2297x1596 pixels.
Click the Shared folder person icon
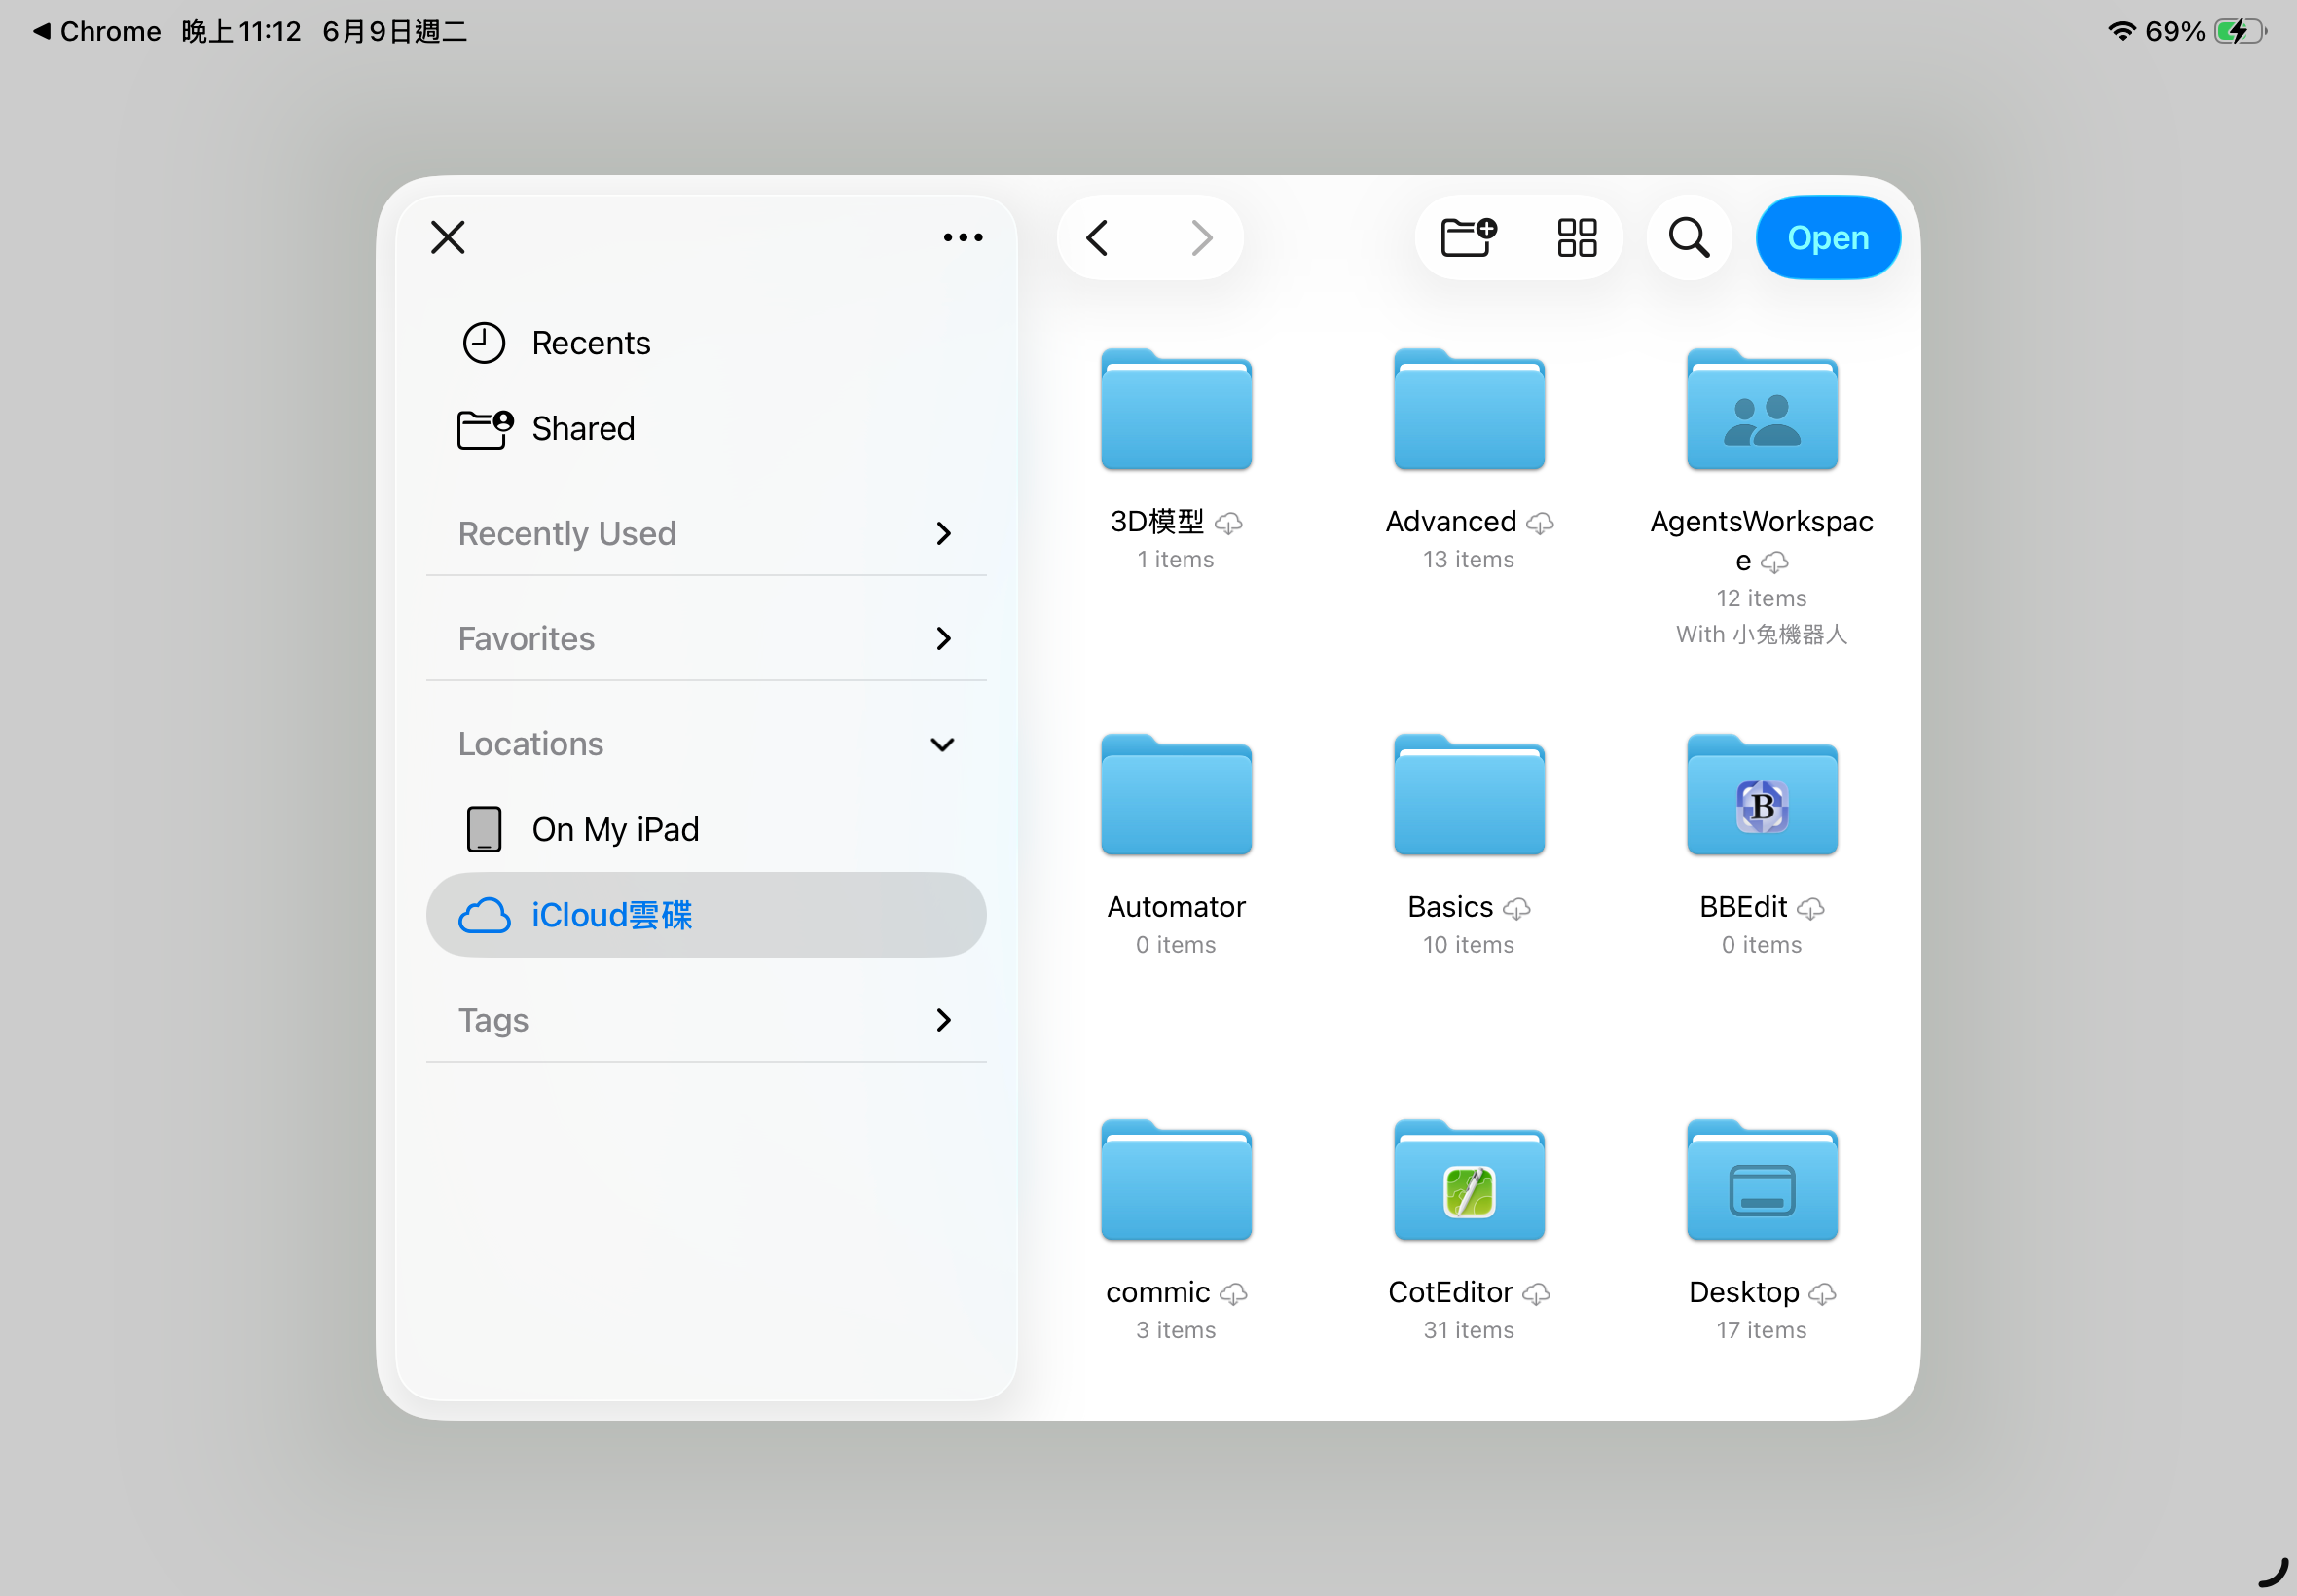click(485, 429)
